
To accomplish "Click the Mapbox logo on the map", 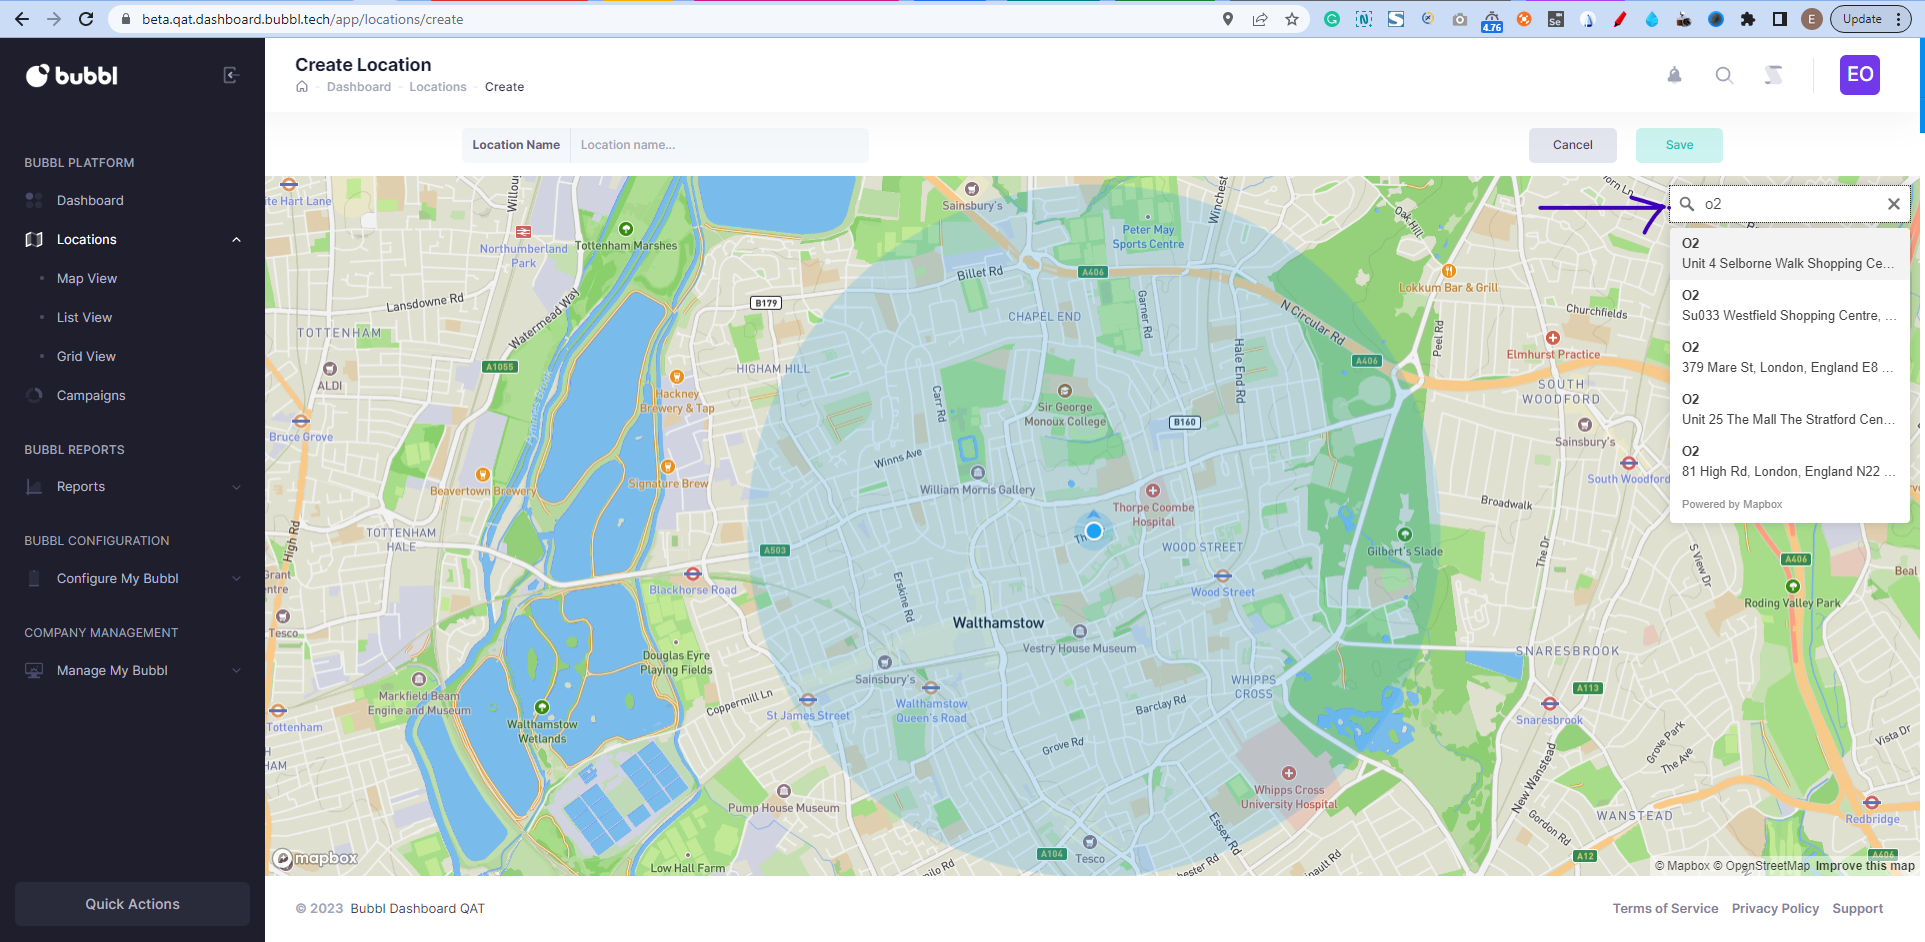I will [315, 858].
